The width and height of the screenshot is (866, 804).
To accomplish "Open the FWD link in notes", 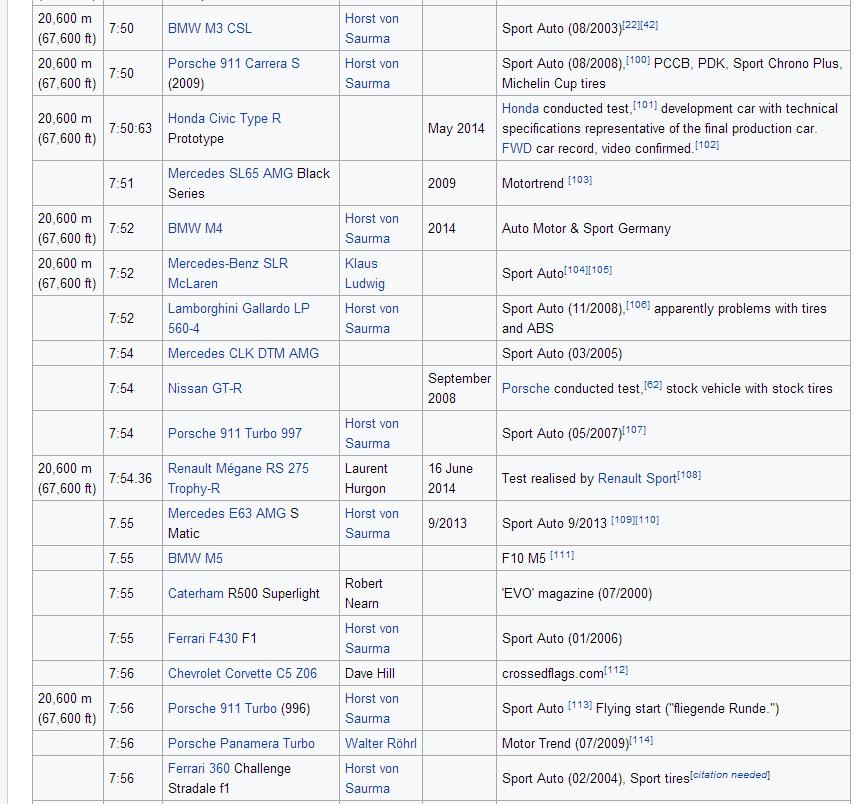I will coord(517,149).
